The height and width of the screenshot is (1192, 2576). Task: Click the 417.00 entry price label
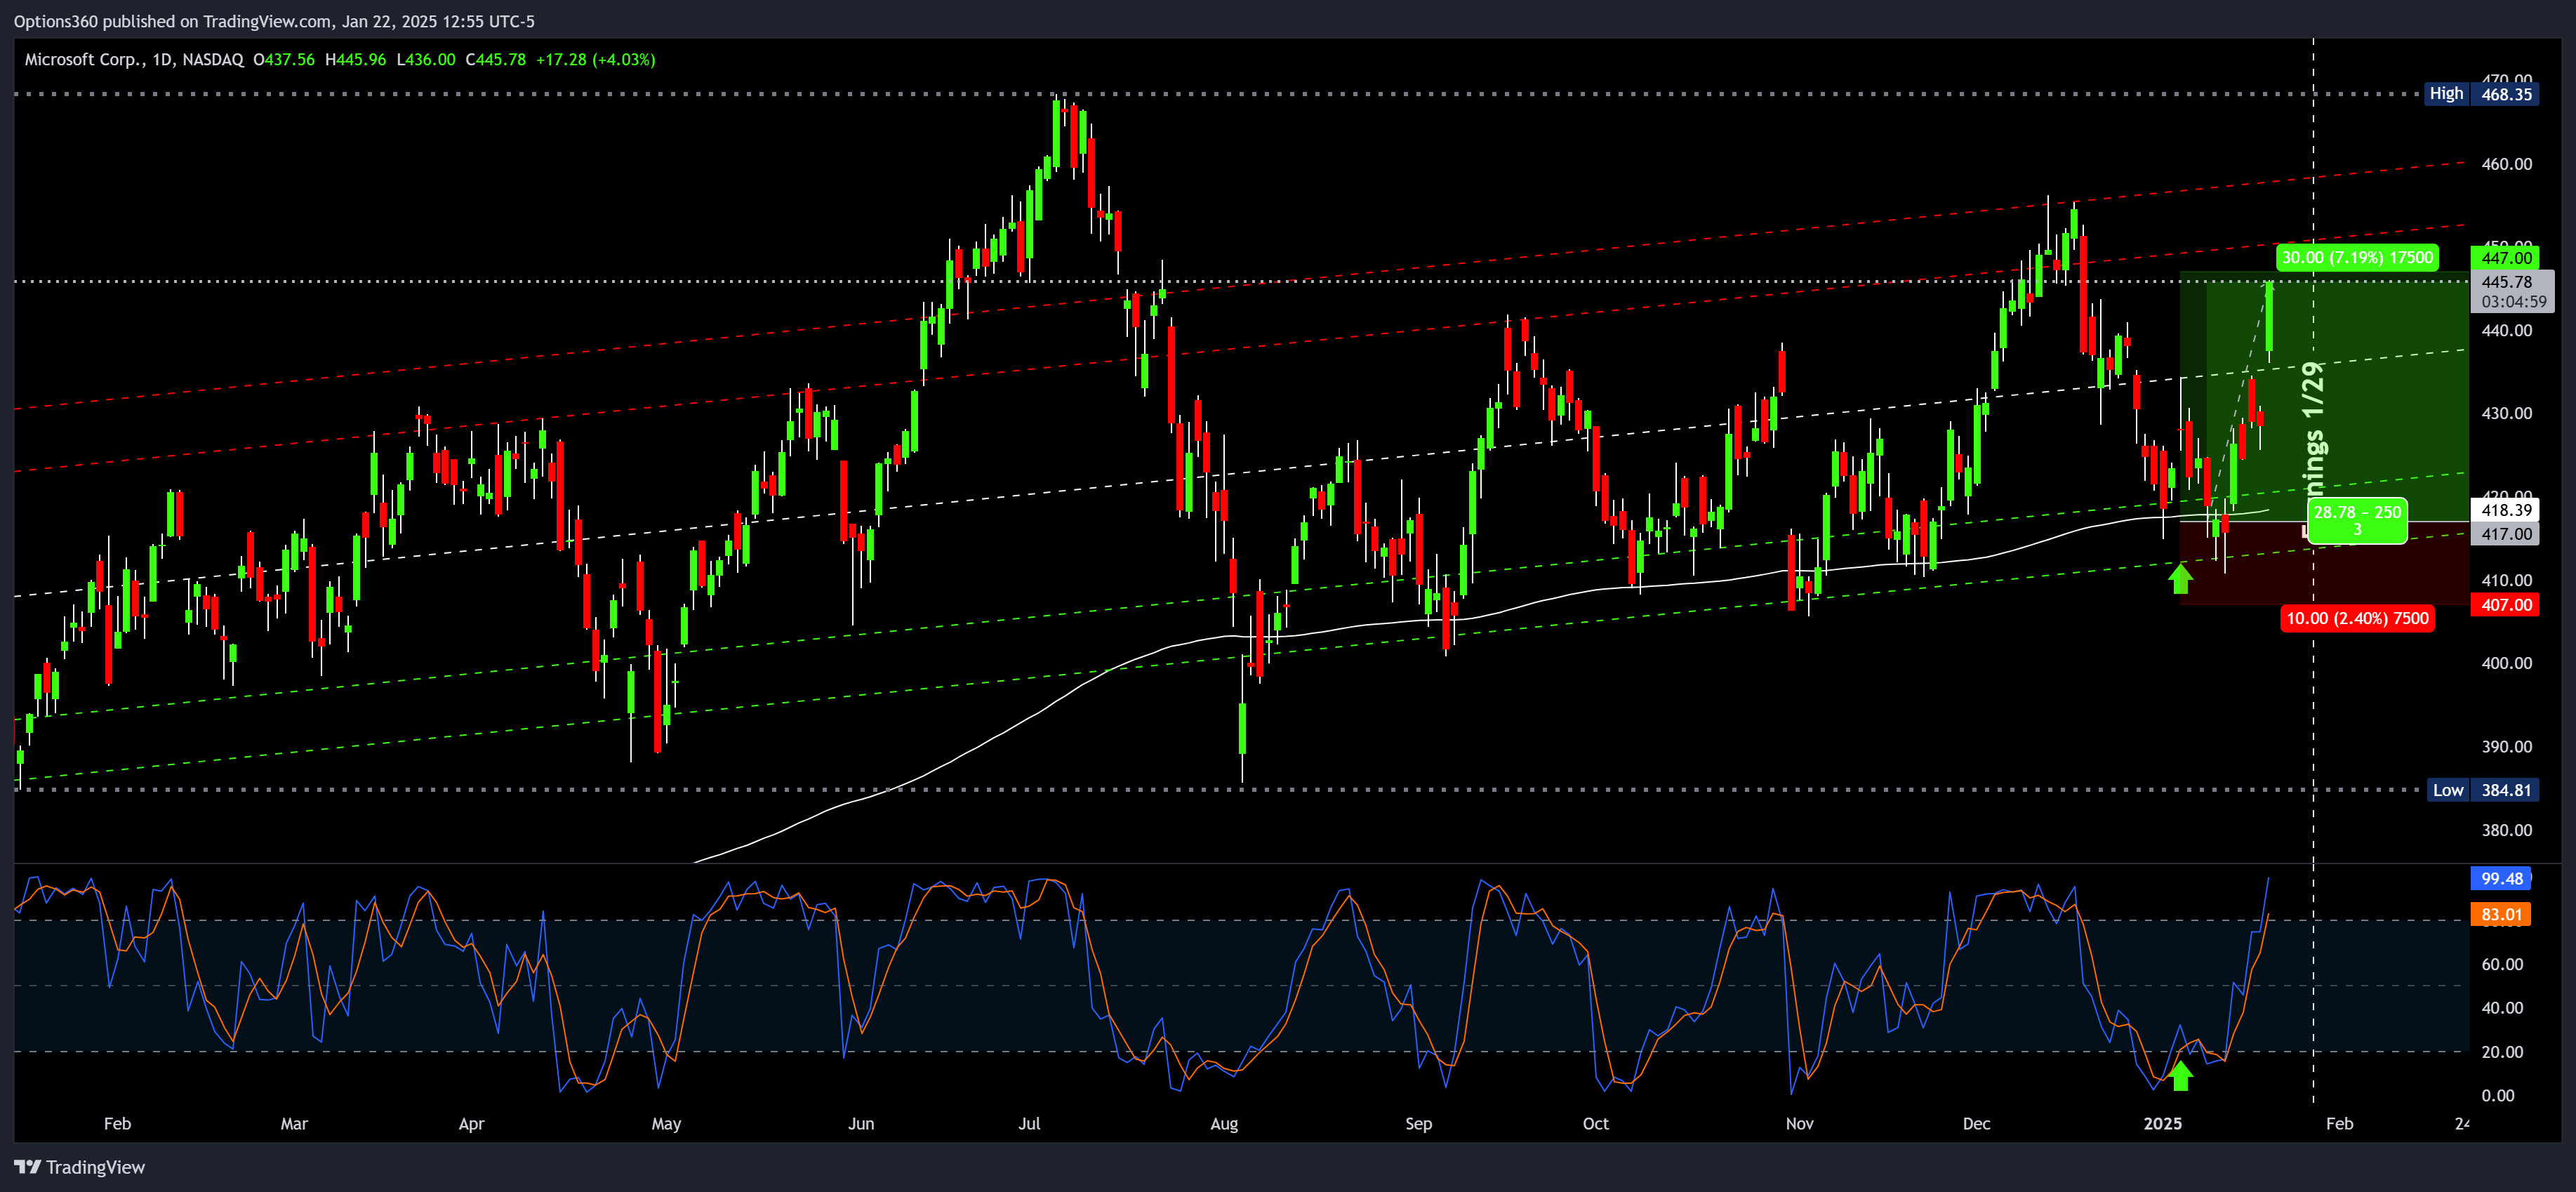tap(2506, 534)
